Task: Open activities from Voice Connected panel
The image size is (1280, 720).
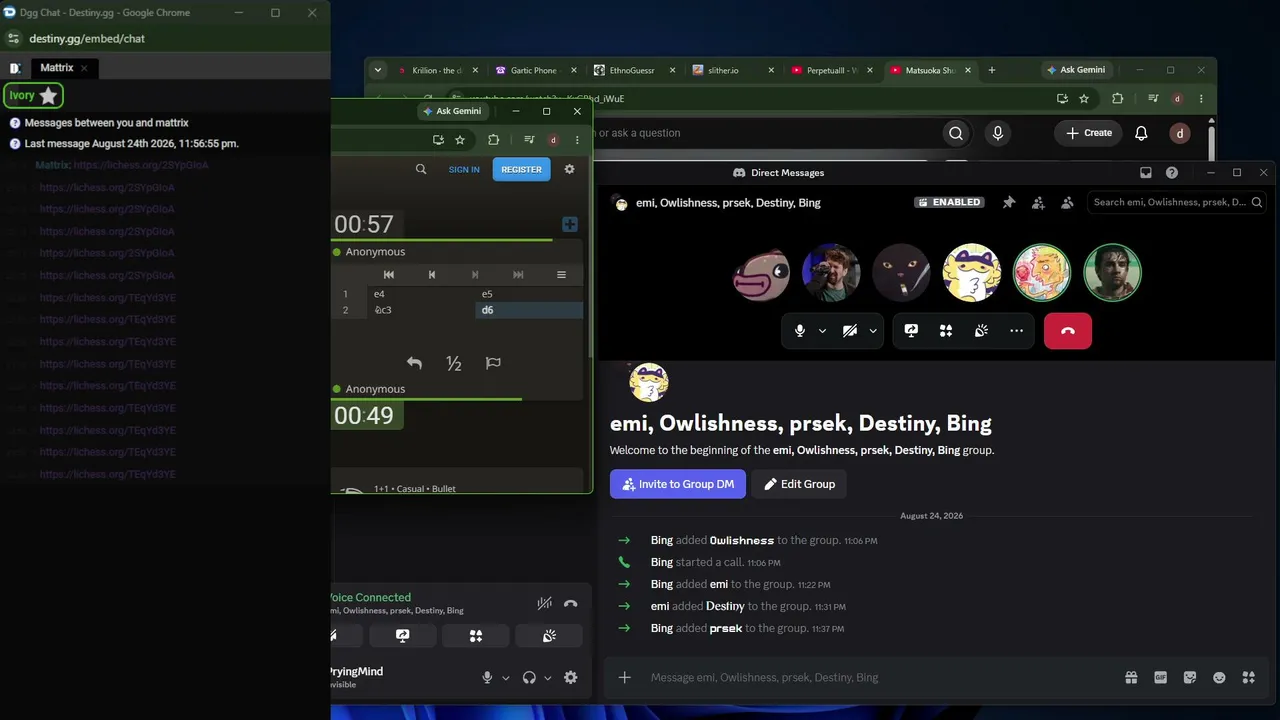Action: [x=476, y=636]
